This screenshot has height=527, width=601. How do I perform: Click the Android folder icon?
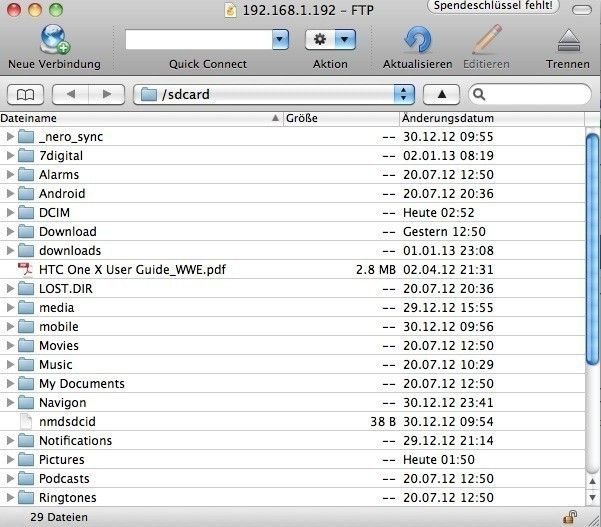[x=26, y=194]
